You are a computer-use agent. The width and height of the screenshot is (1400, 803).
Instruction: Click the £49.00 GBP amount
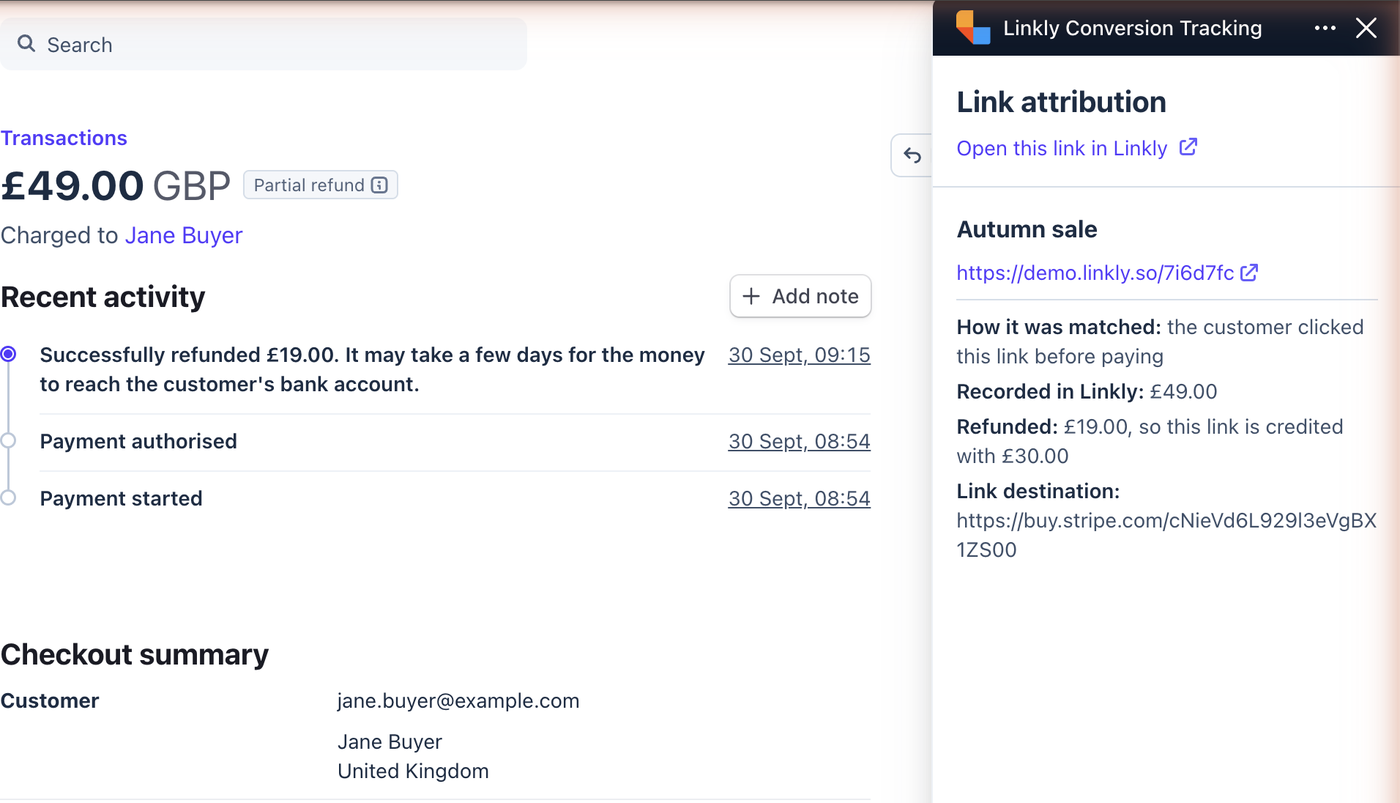(115, 186)
